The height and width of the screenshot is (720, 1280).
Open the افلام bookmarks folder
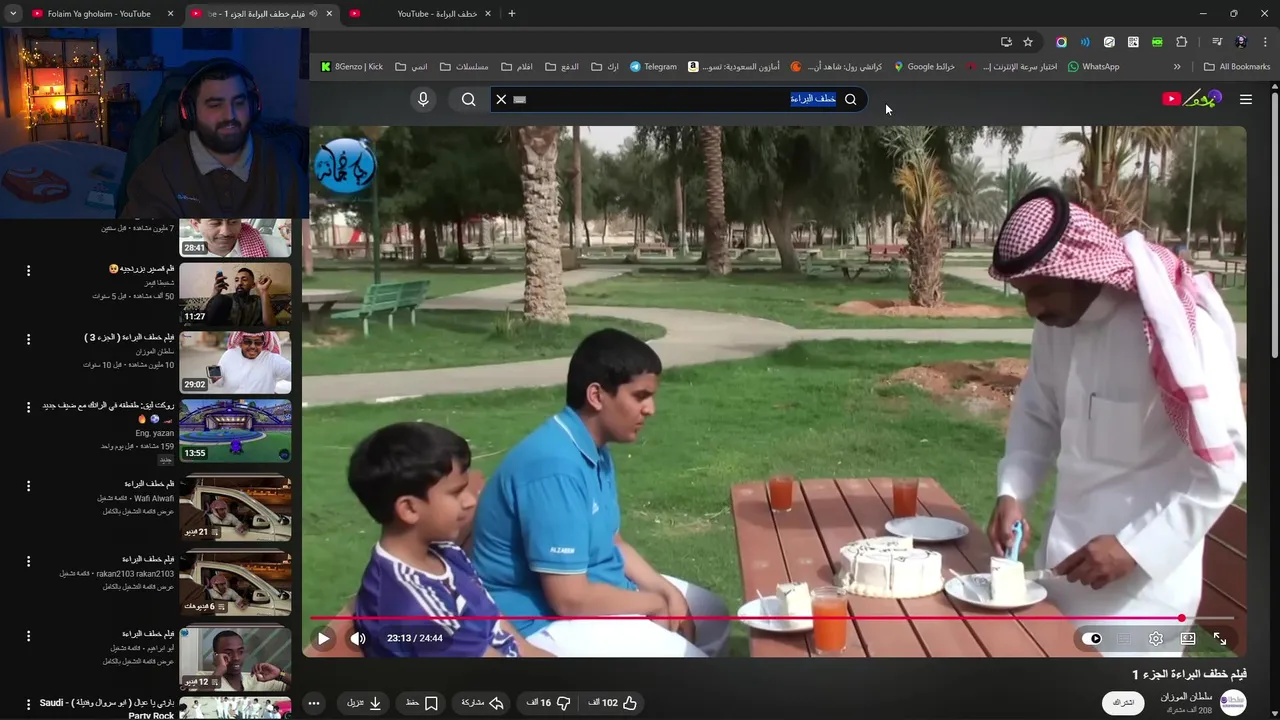(517, 67)
